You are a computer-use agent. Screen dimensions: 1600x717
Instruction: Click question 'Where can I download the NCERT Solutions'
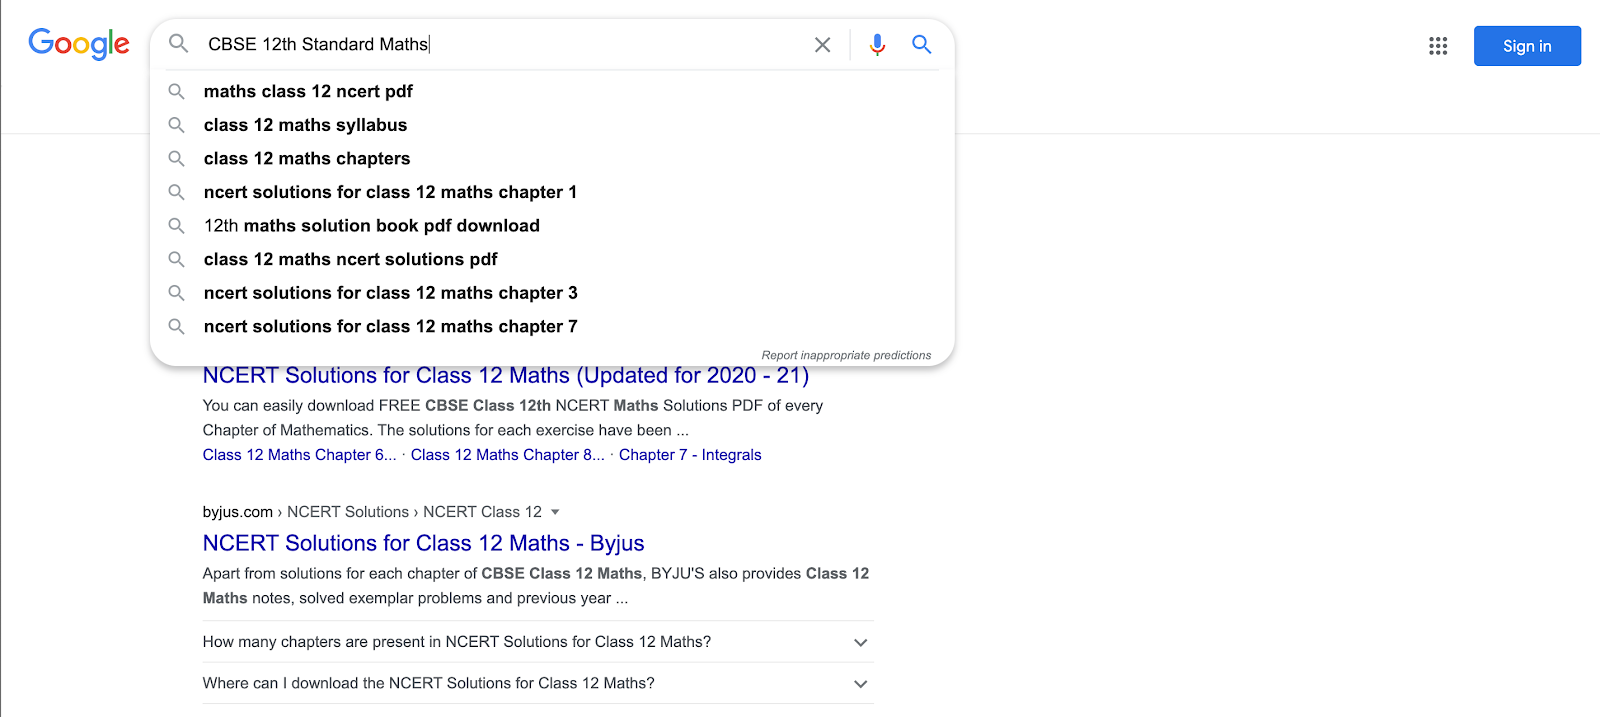(x=429, y=683)
